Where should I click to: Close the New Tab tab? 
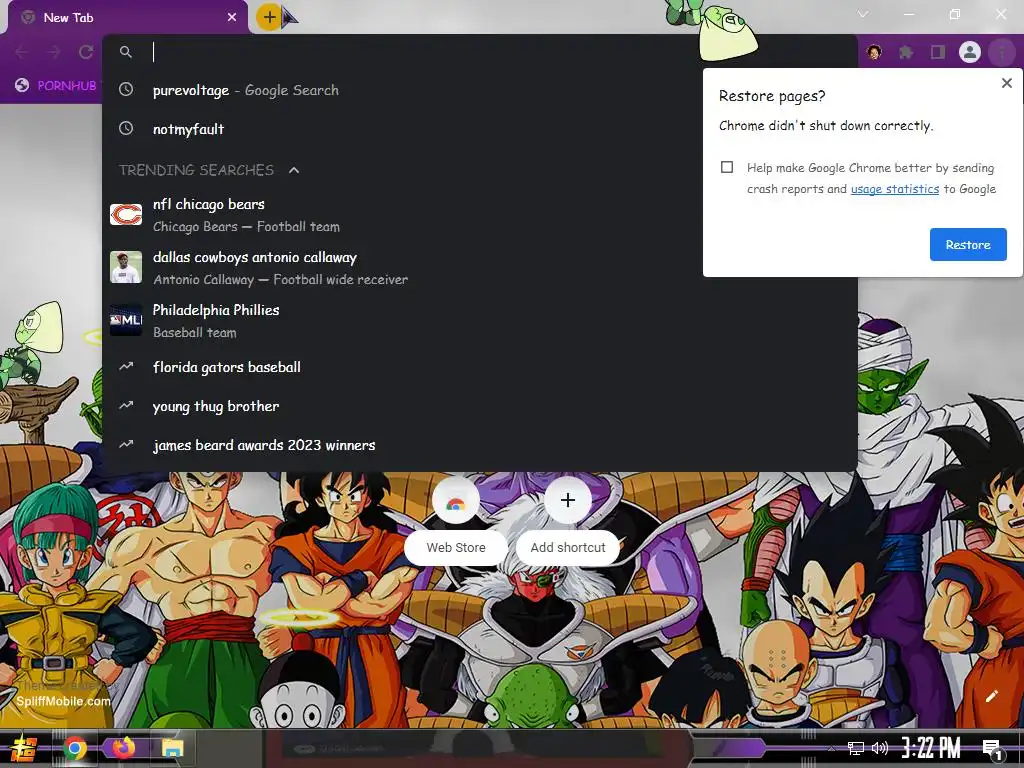click(232, 18)
